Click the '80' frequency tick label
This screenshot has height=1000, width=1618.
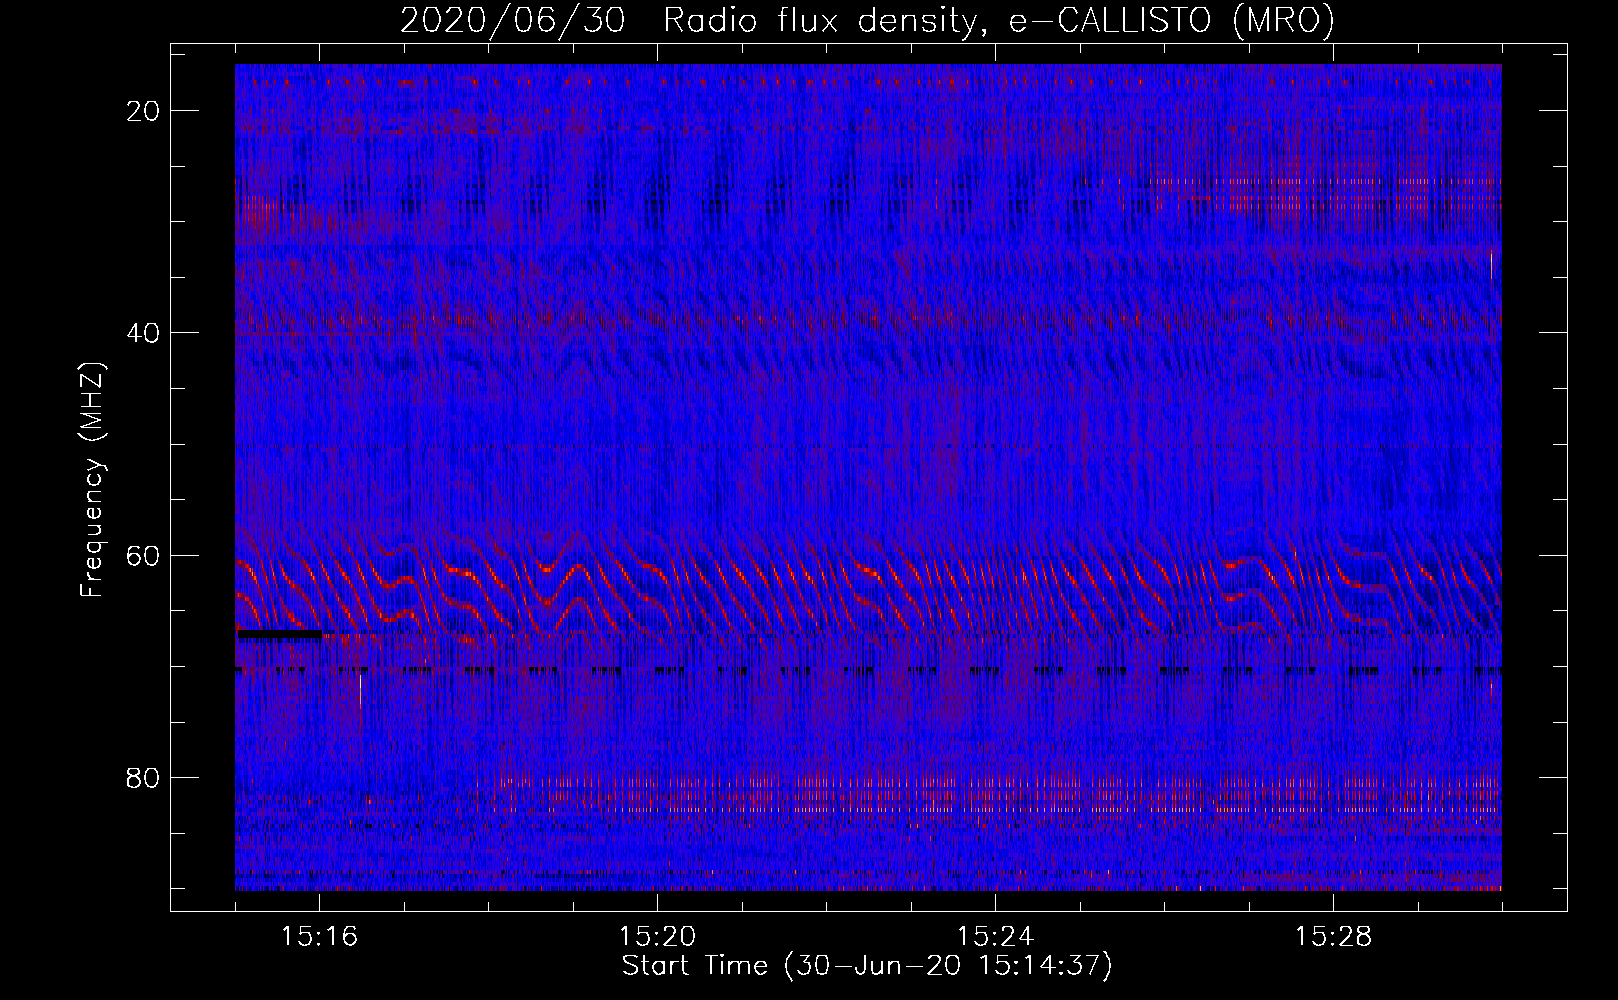(145, 777)
